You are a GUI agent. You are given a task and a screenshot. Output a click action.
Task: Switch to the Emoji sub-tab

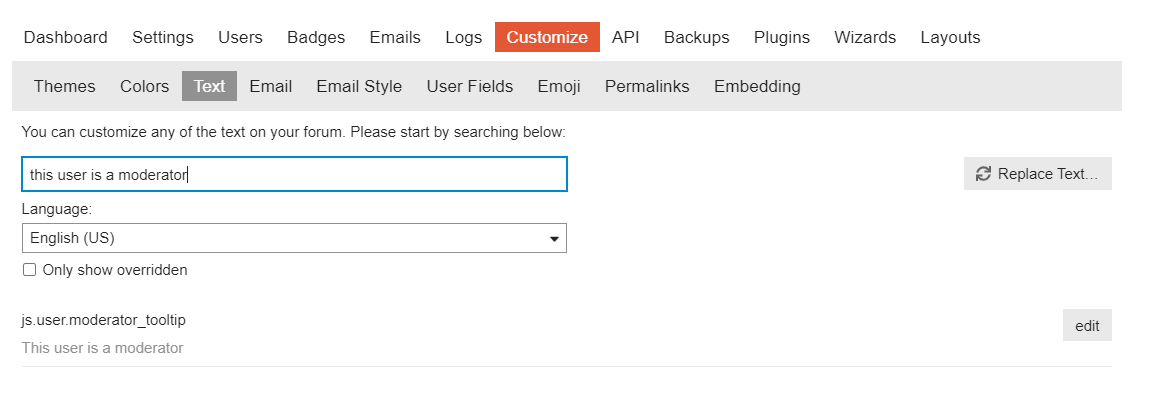[x=559, y=86]
